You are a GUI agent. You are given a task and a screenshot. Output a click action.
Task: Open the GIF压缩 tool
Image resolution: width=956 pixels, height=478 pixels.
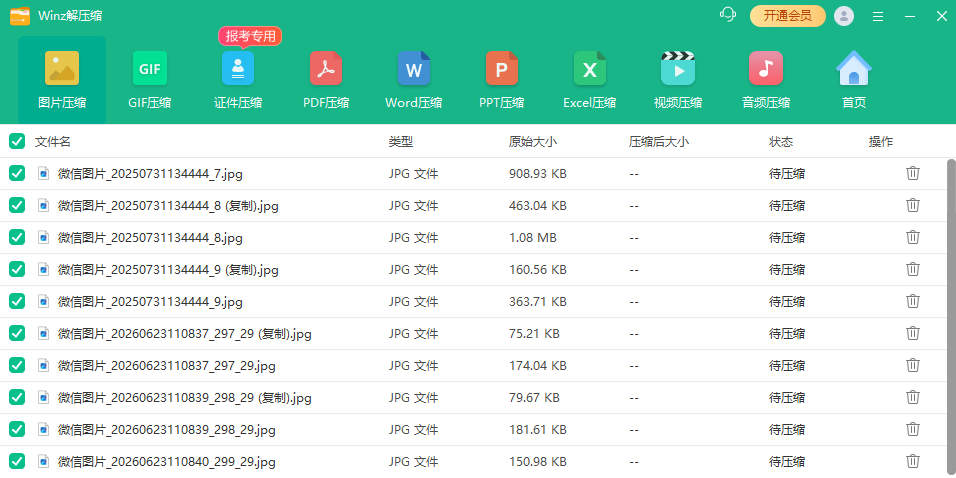pyautogui.click(x=149, y=80)
